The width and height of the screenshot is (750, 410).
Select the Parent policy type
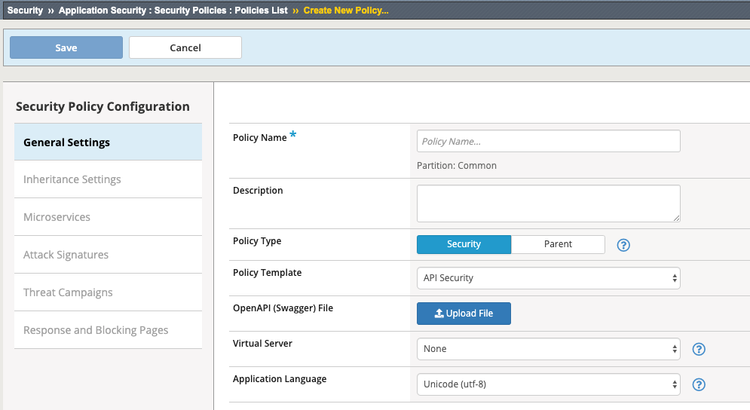[558, 244]
